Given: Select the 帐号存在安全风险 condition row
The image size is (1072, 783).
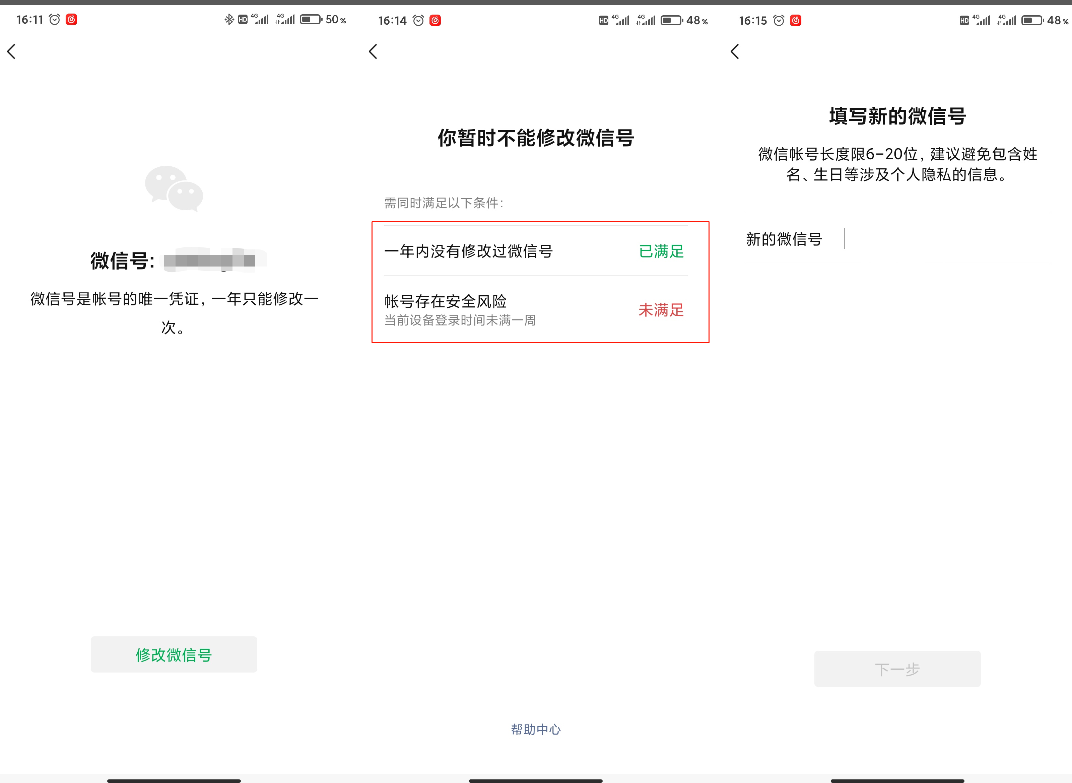Looking at the screenshot, I should click(x=500, y=309).
